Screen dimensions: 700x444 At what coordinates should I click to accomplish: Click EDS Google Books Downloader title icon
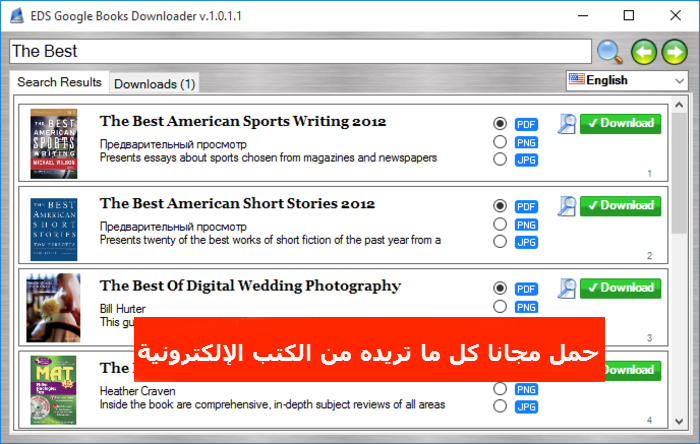click(x=17, y=16)
